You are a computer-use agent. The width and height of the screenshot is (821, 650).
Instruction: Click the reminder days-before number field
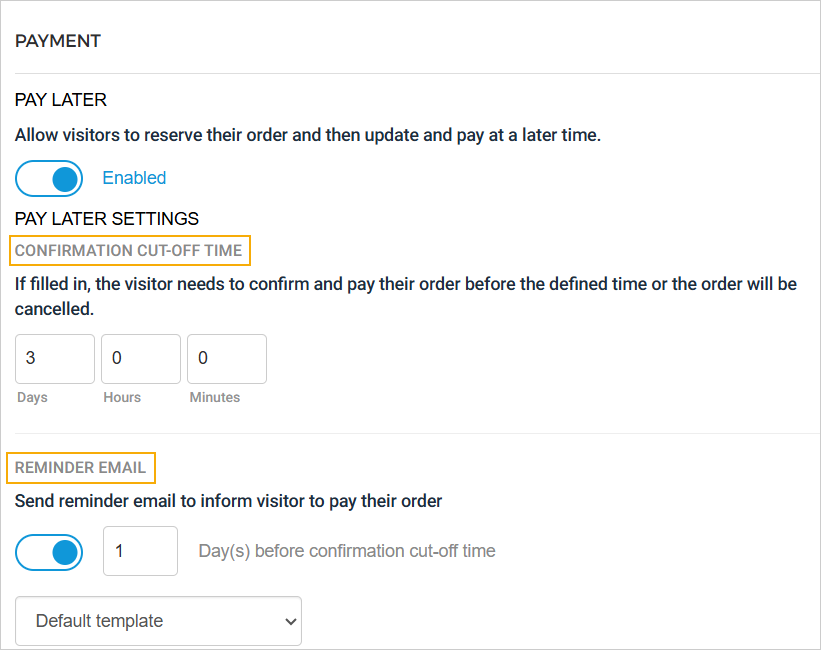(140, 551)
